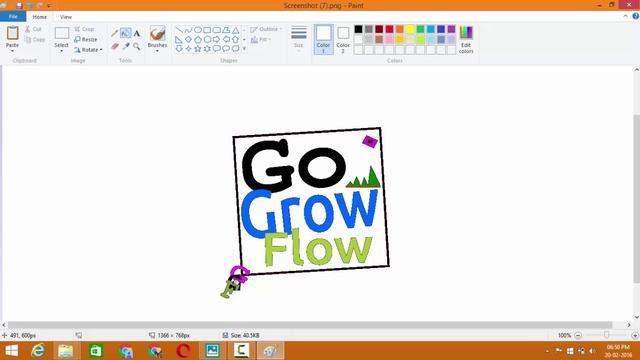640x360 pixels.
Task: Choose the Up arrow shape
Action: coord(236,40)
